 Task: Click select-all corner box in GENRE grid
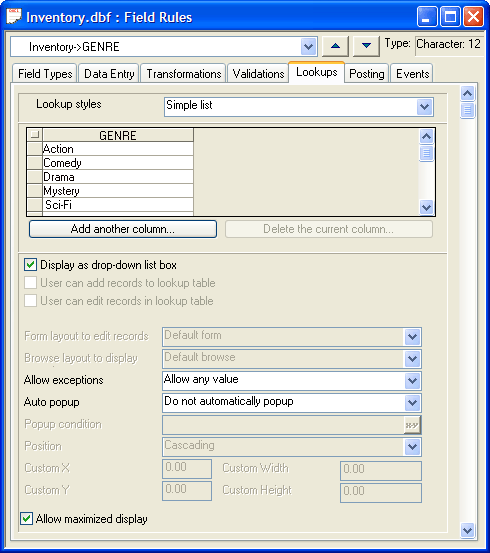tap(35, 135)
